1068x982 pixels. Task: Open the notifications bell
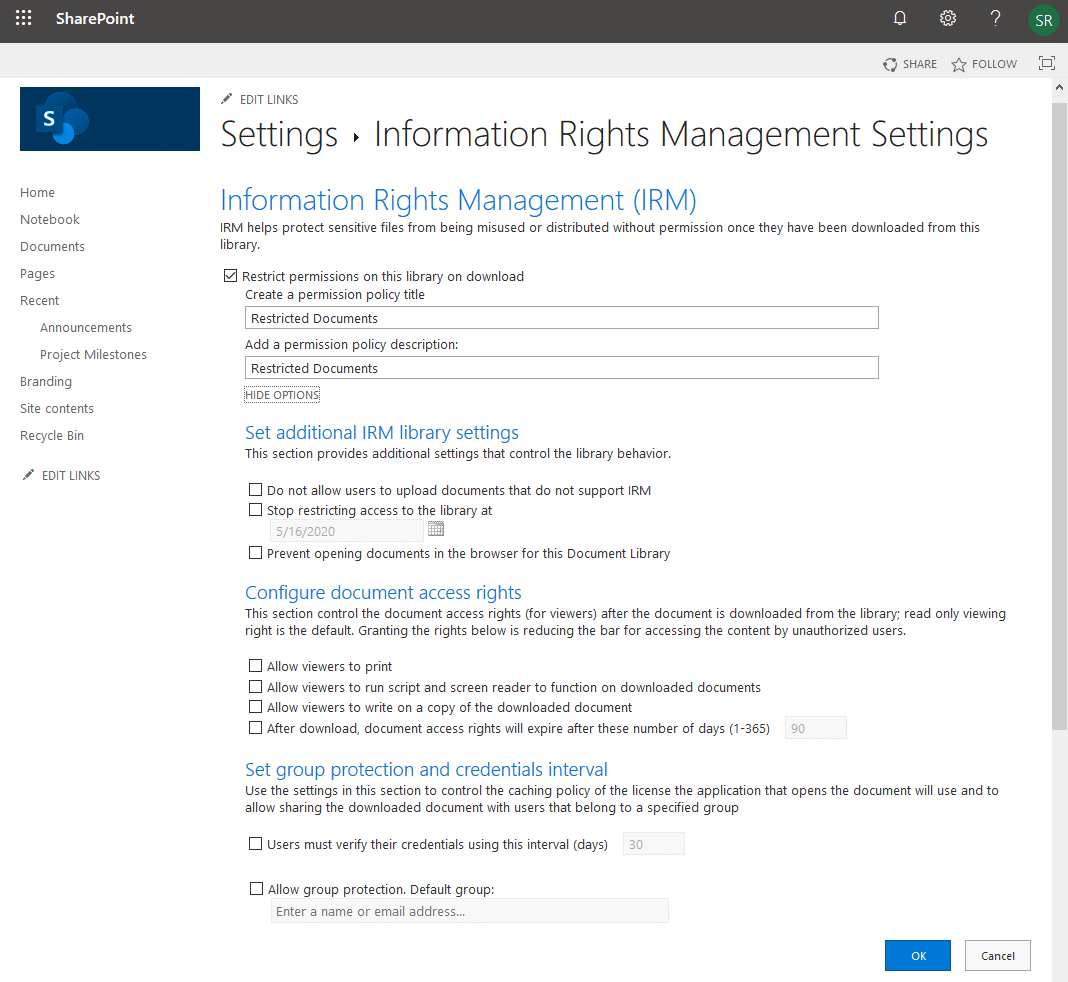tap(899, 18)
